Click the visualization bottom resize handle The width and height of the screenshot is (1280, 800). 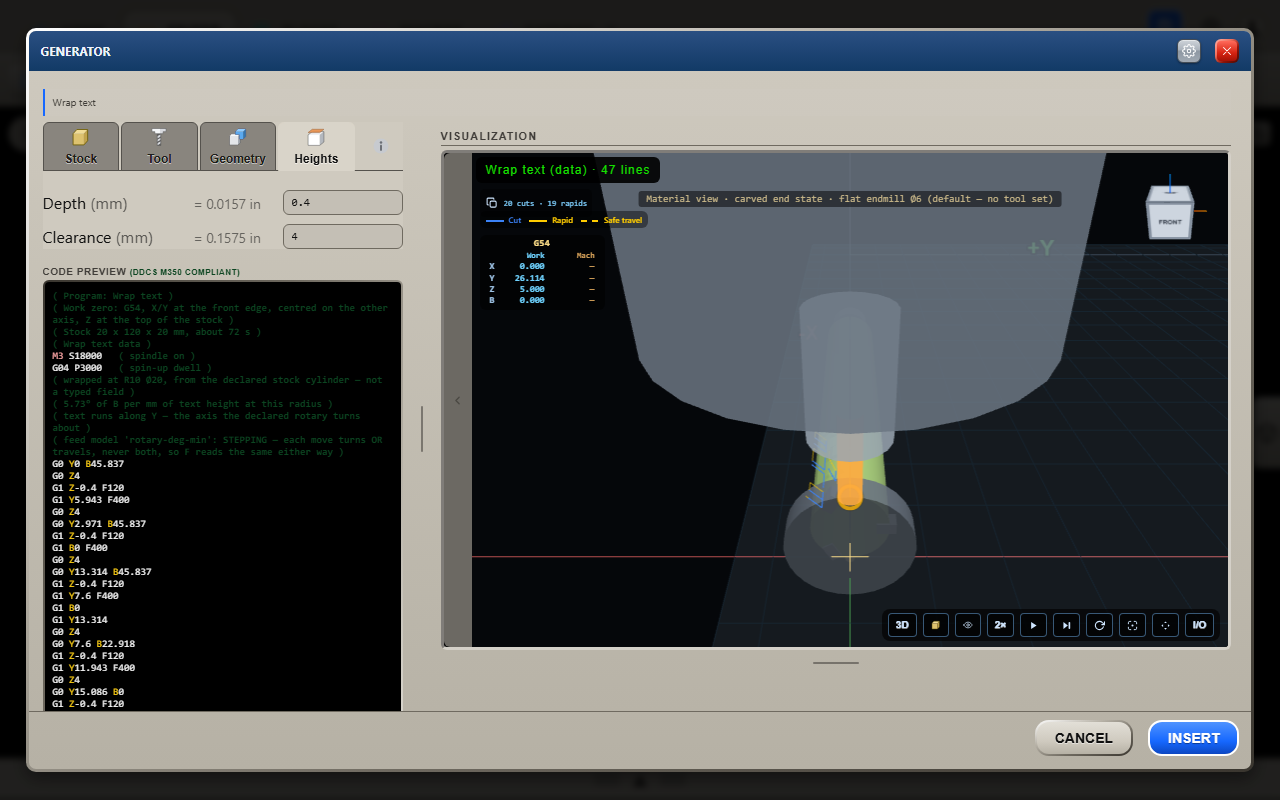(836, 662)
